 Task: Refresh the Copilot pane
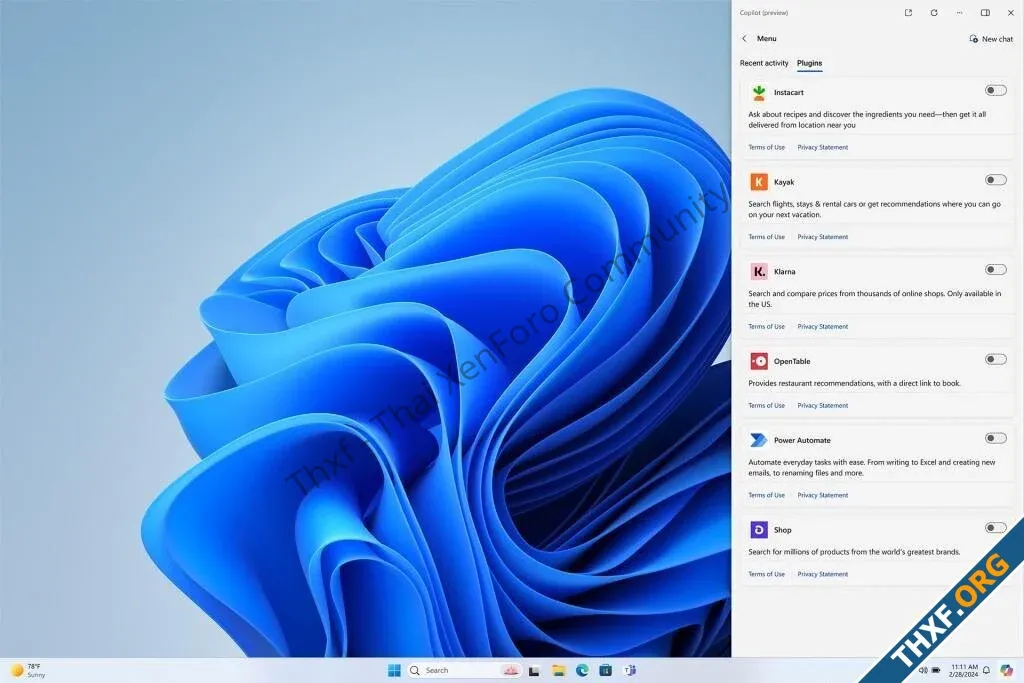click(x=934, y=12)
